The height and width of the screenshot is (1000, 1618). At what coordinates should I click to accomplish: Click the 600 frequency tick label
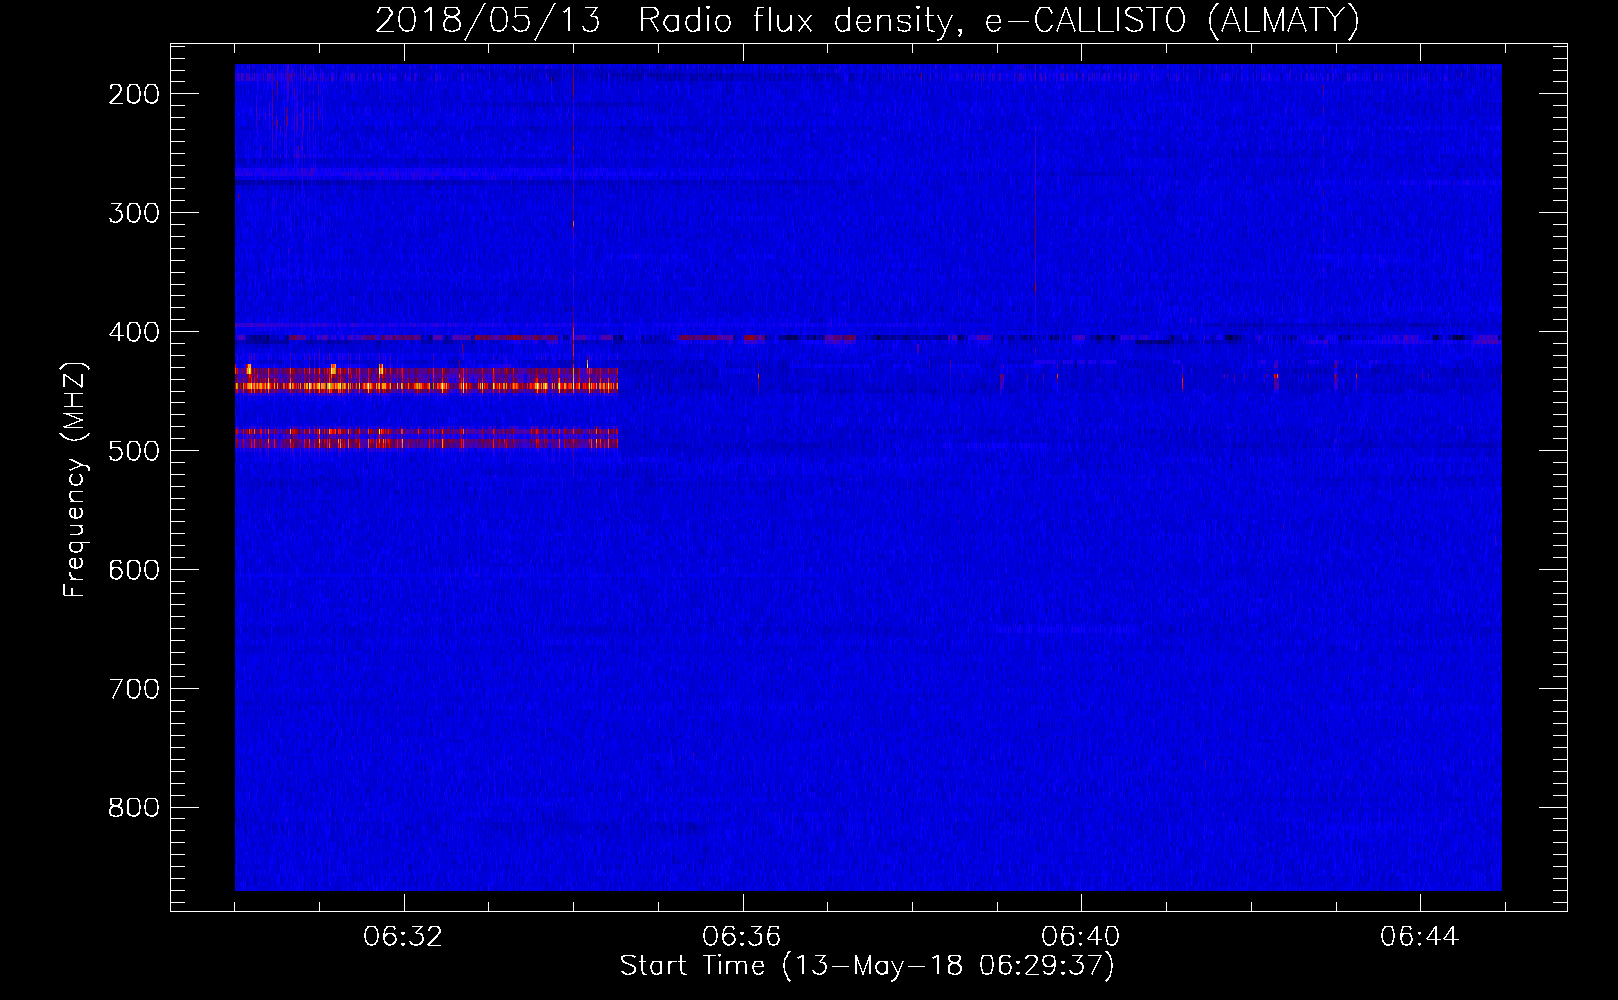coord(134,570)
